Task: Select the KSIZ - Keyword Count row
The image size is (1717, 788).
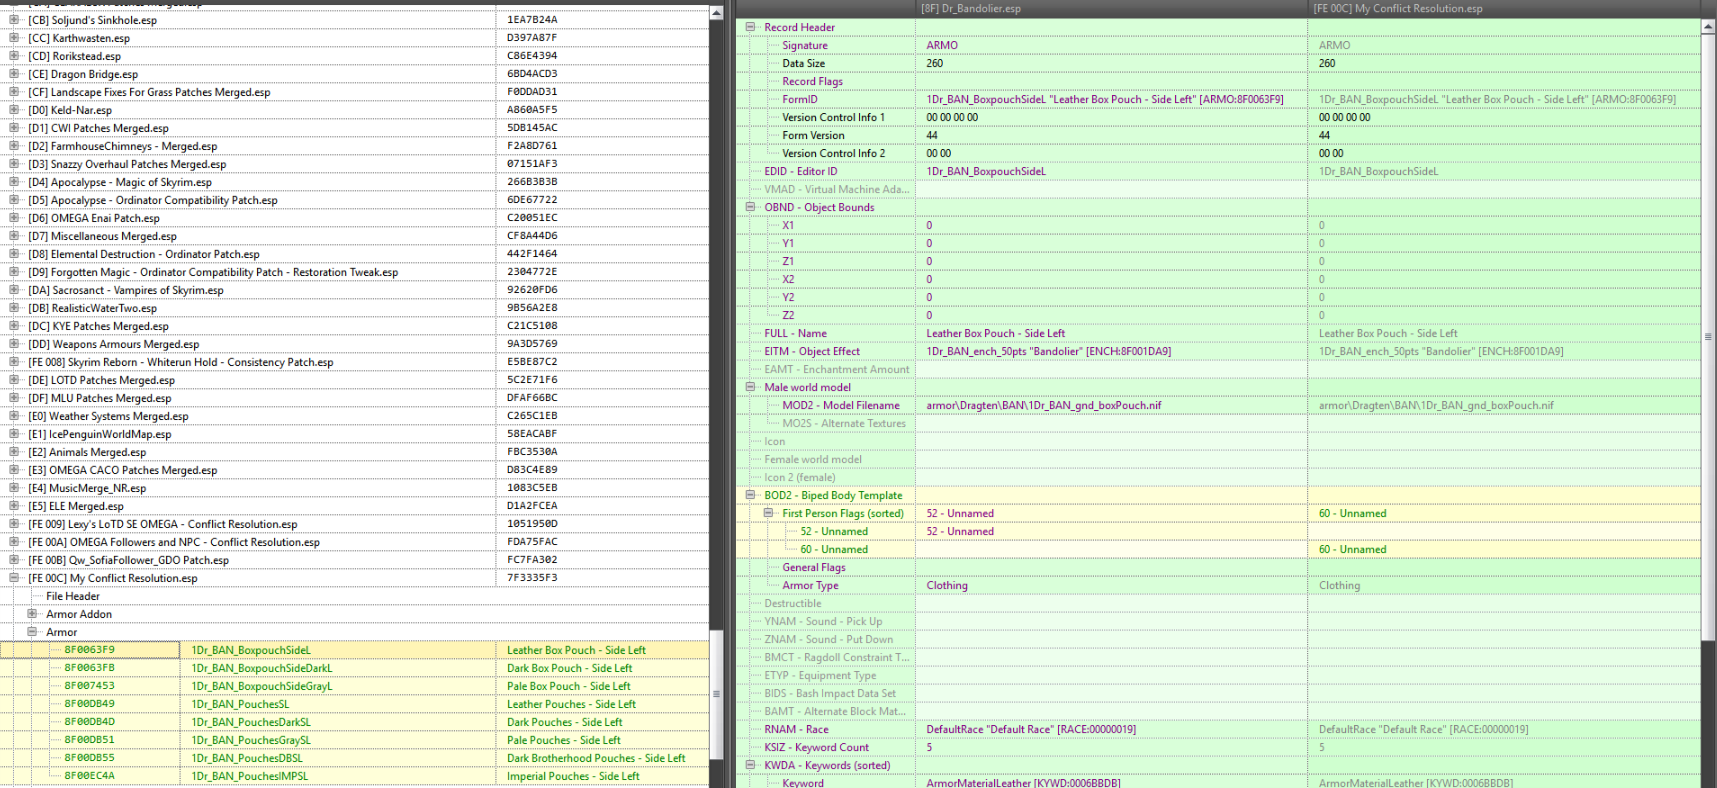Action: [816, 747]
